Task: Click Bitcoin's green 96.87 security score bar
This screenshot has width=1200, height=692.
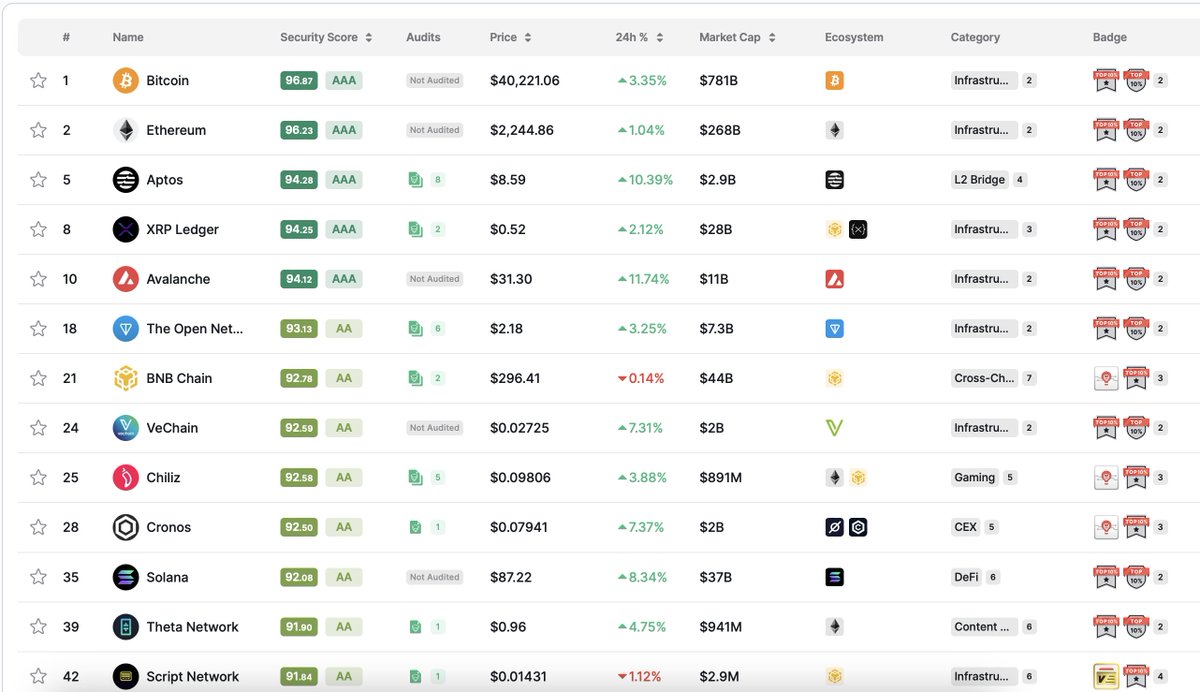Action: coord(298,80)
